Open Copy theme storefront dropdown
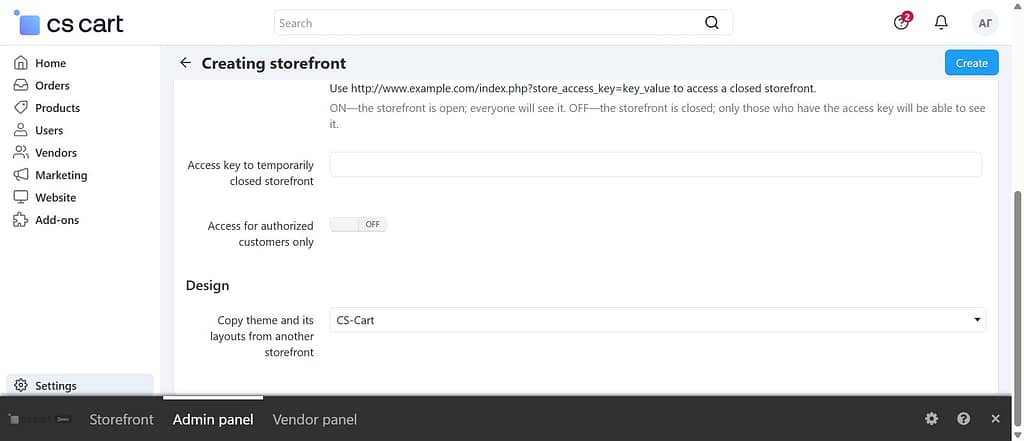 [x=657, y=320]
